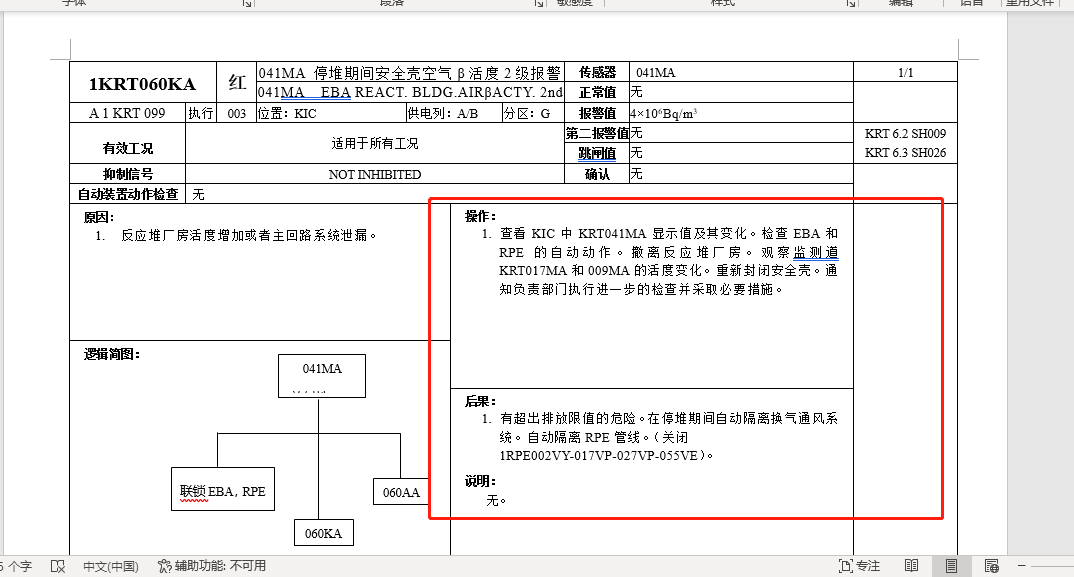This screenshot has width=1074, height=577.
Task: Switch to Web Layout view
Action: (991, 566)
